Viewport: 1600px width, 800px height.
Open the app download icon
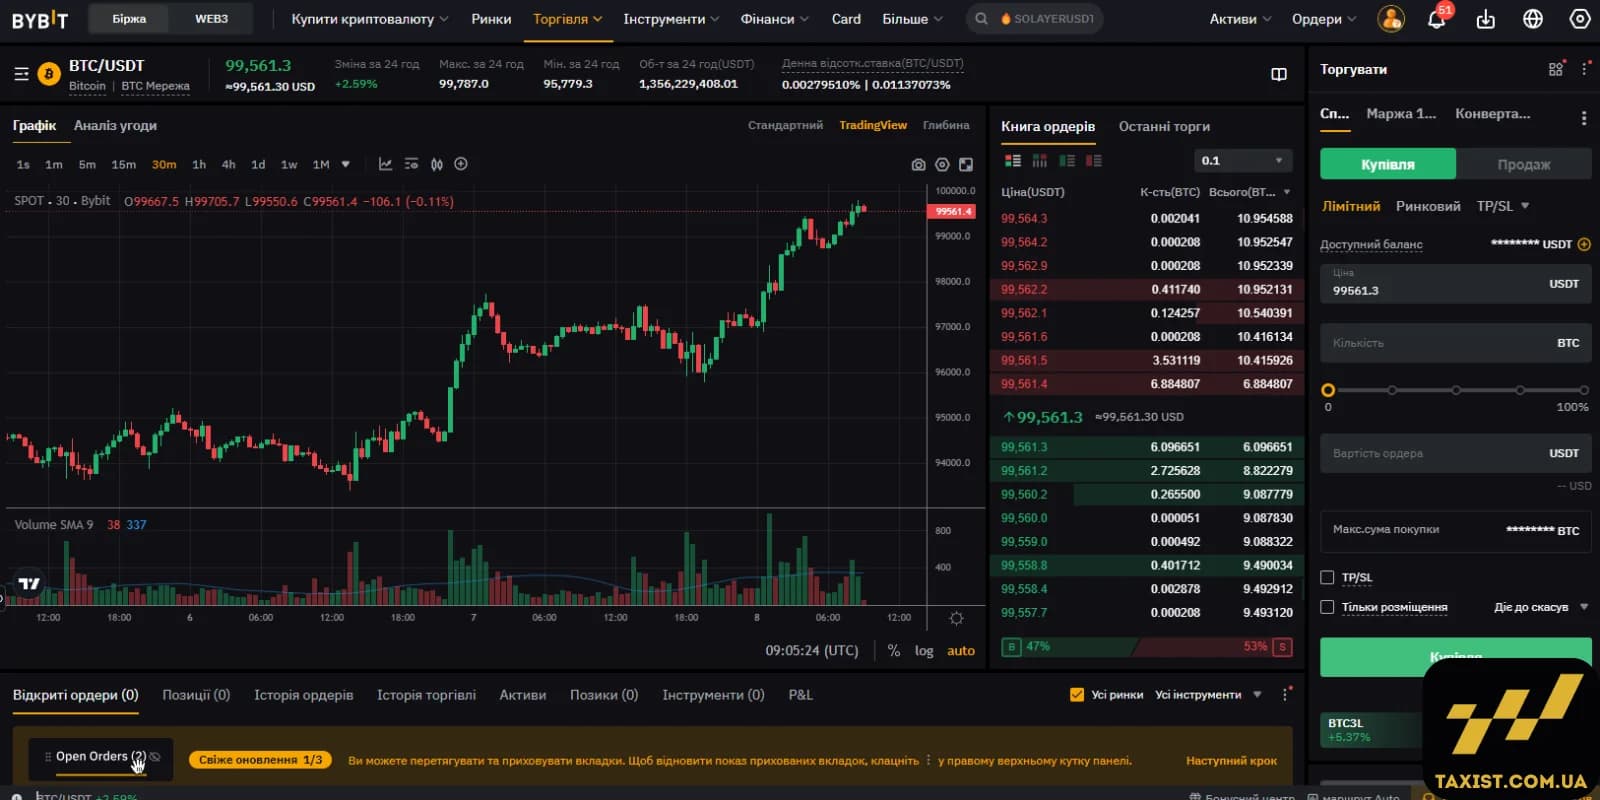click(x=1486, y=19)
